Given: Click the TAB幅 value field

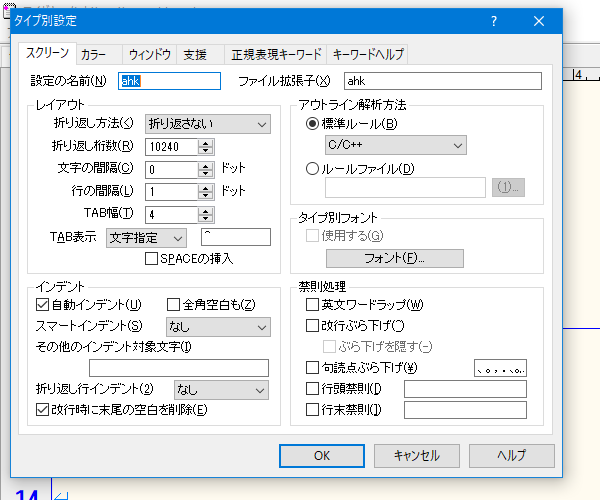Looking at the screenshot, I should pos(171,215).
